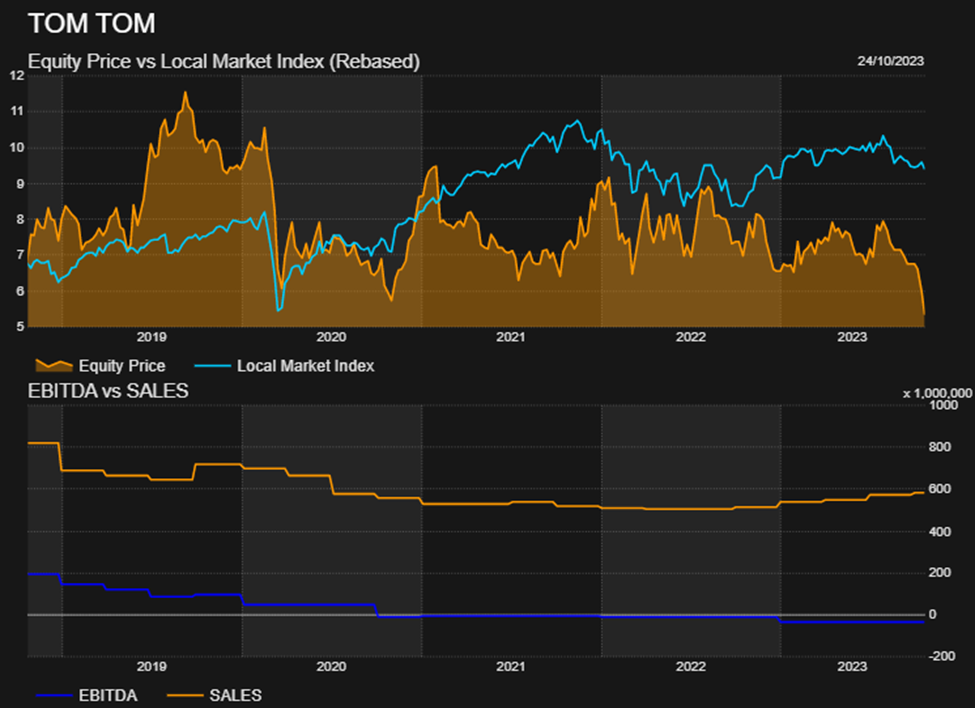The image size is (975, 708).
Task: Select the Equity Price vs Local Market Index title
Action: 224,62
